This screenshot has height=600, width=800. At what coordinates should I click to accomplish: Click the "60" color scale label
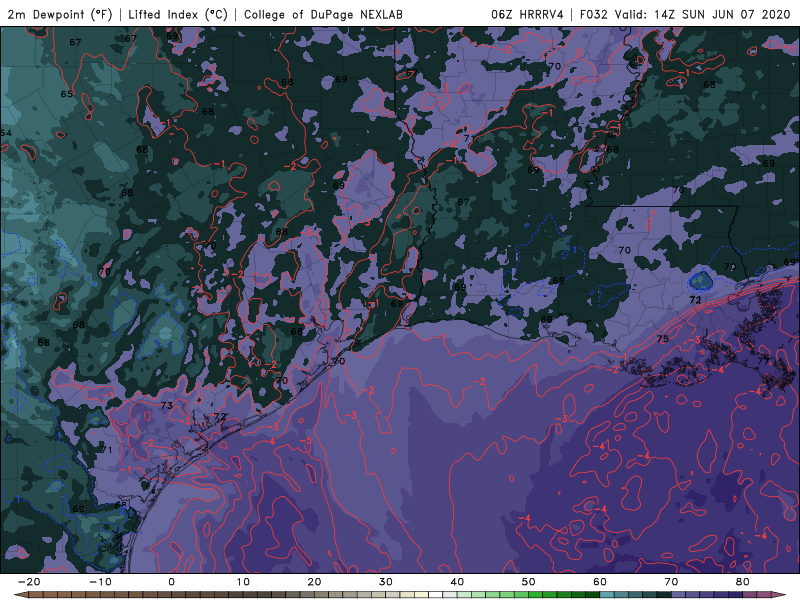[600, 582]
